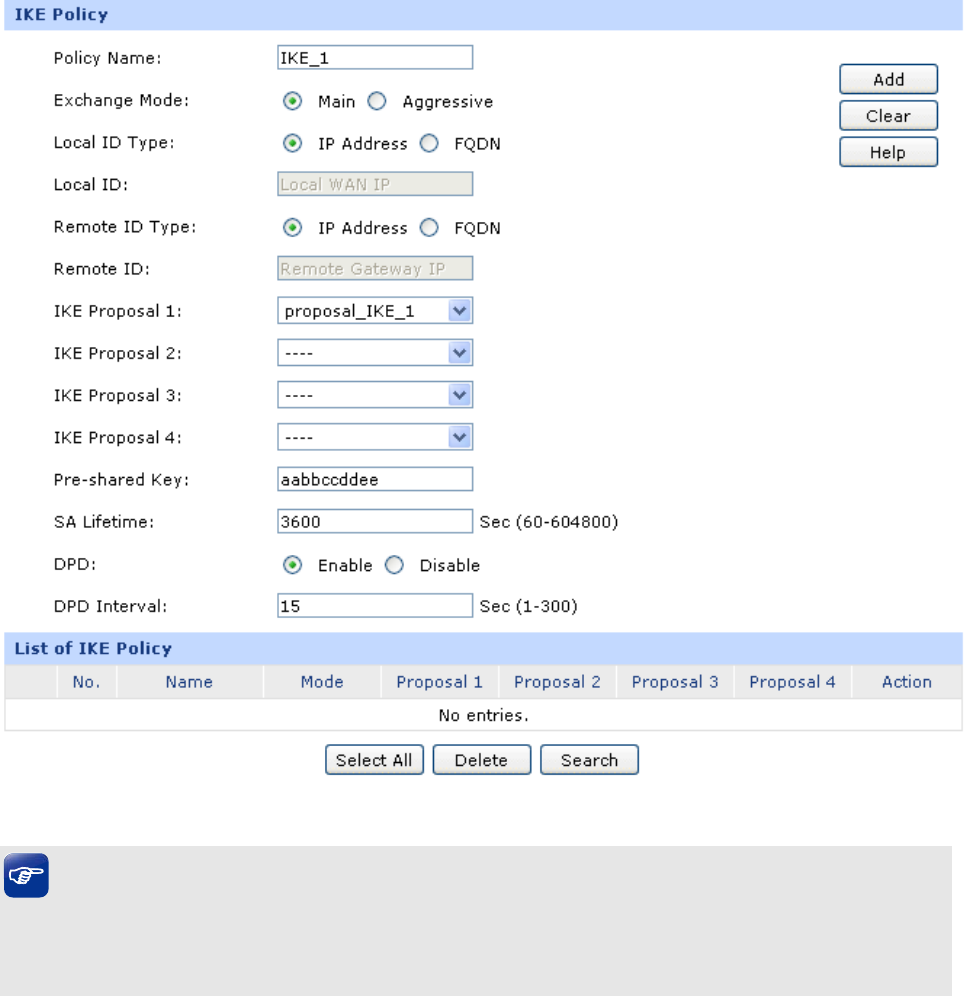This screenshot has height=996, width=966.
Task: Click the 'Sec (60-604800)' hint text
Action: click(549, 522)
